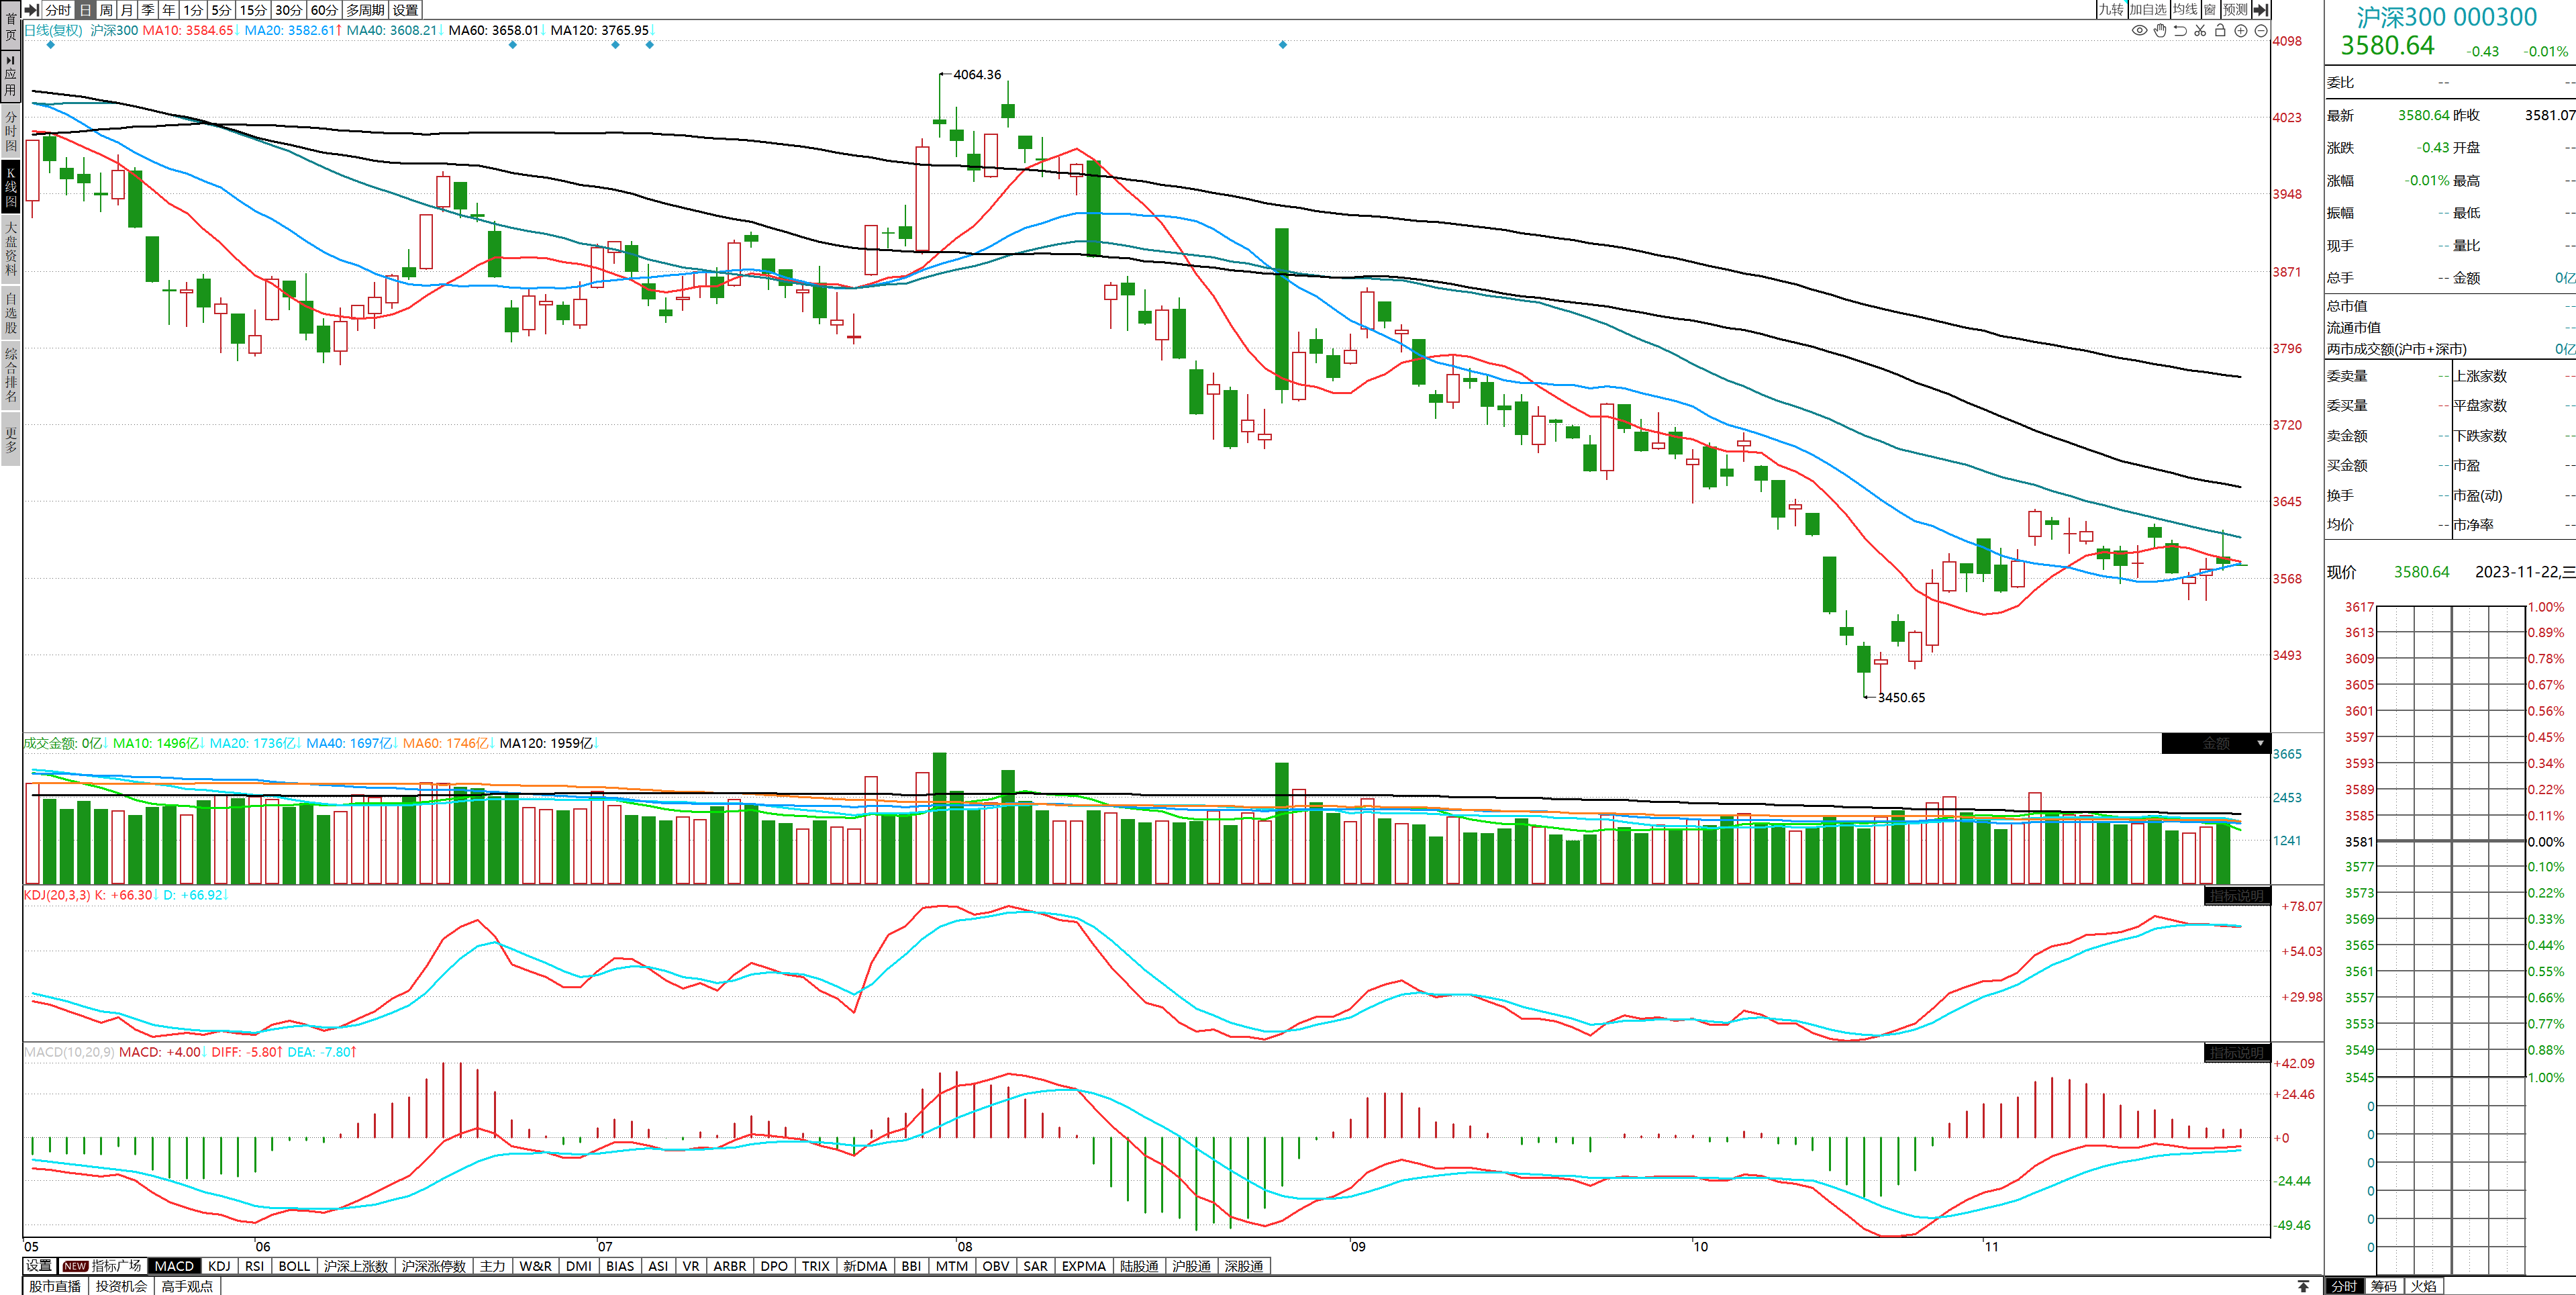2576x1295 pixels.
Task: Click the arrow icon before 分时 tab
Action: point(31,9)
